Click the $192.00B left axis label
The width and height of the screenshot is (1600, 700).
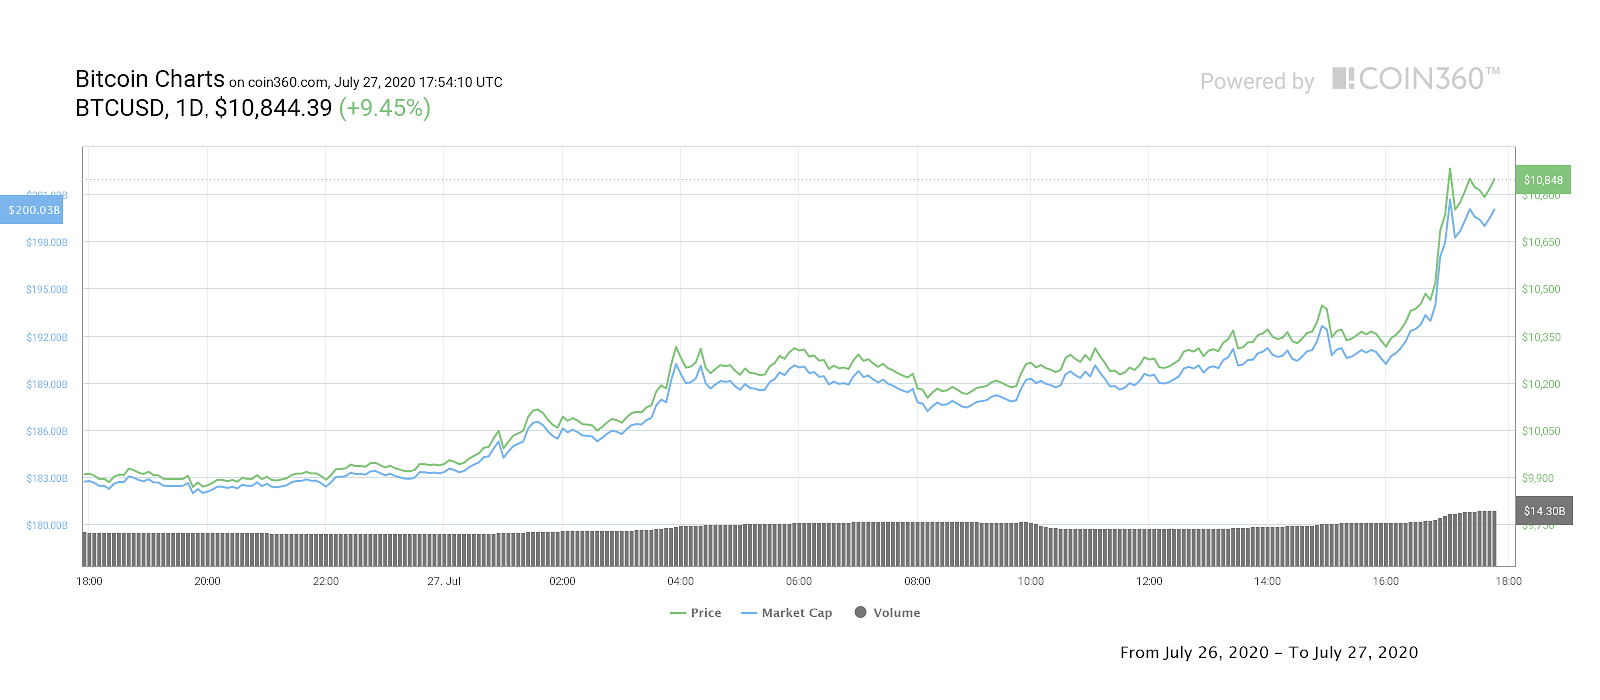point(47,337)
